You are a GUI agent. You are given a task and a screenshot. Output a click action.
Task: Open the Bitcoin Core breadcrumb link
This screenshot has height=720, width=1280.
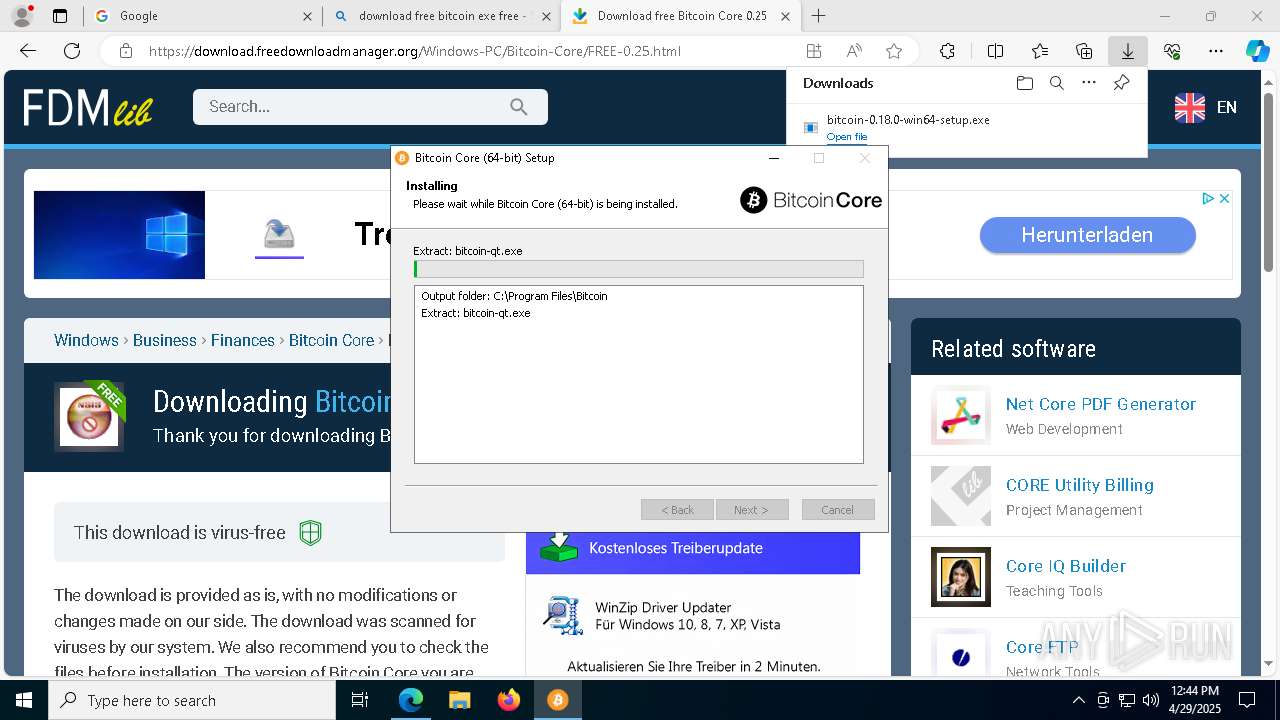[x=331, y=340]
